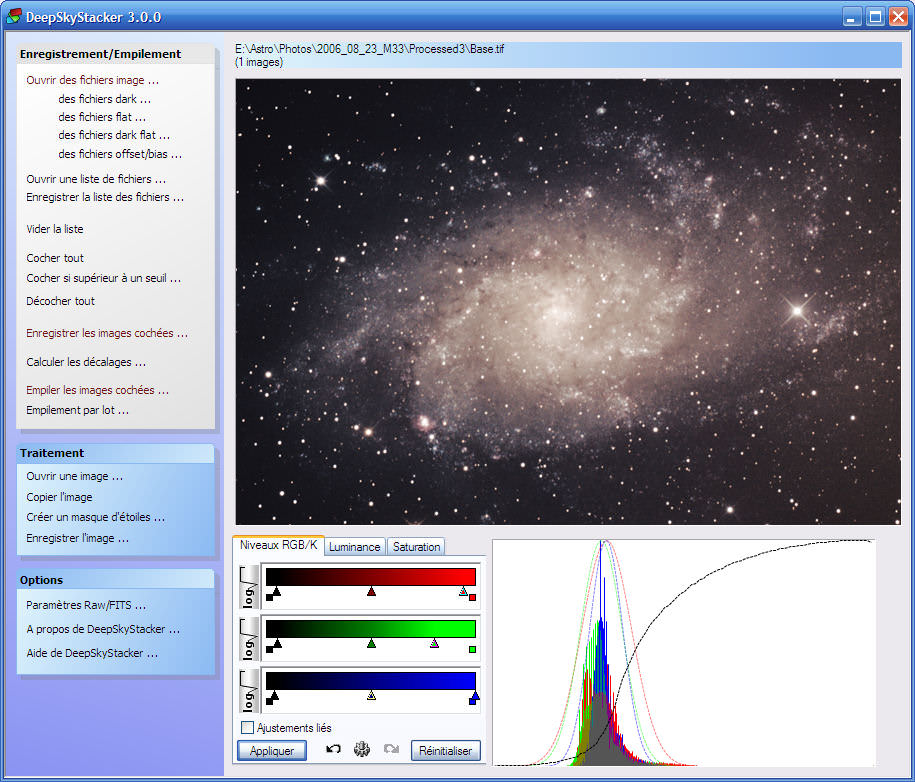The image size is (915, 782).
Task: Collapse the Traitement panel header
Action: (x=116, y=453)
